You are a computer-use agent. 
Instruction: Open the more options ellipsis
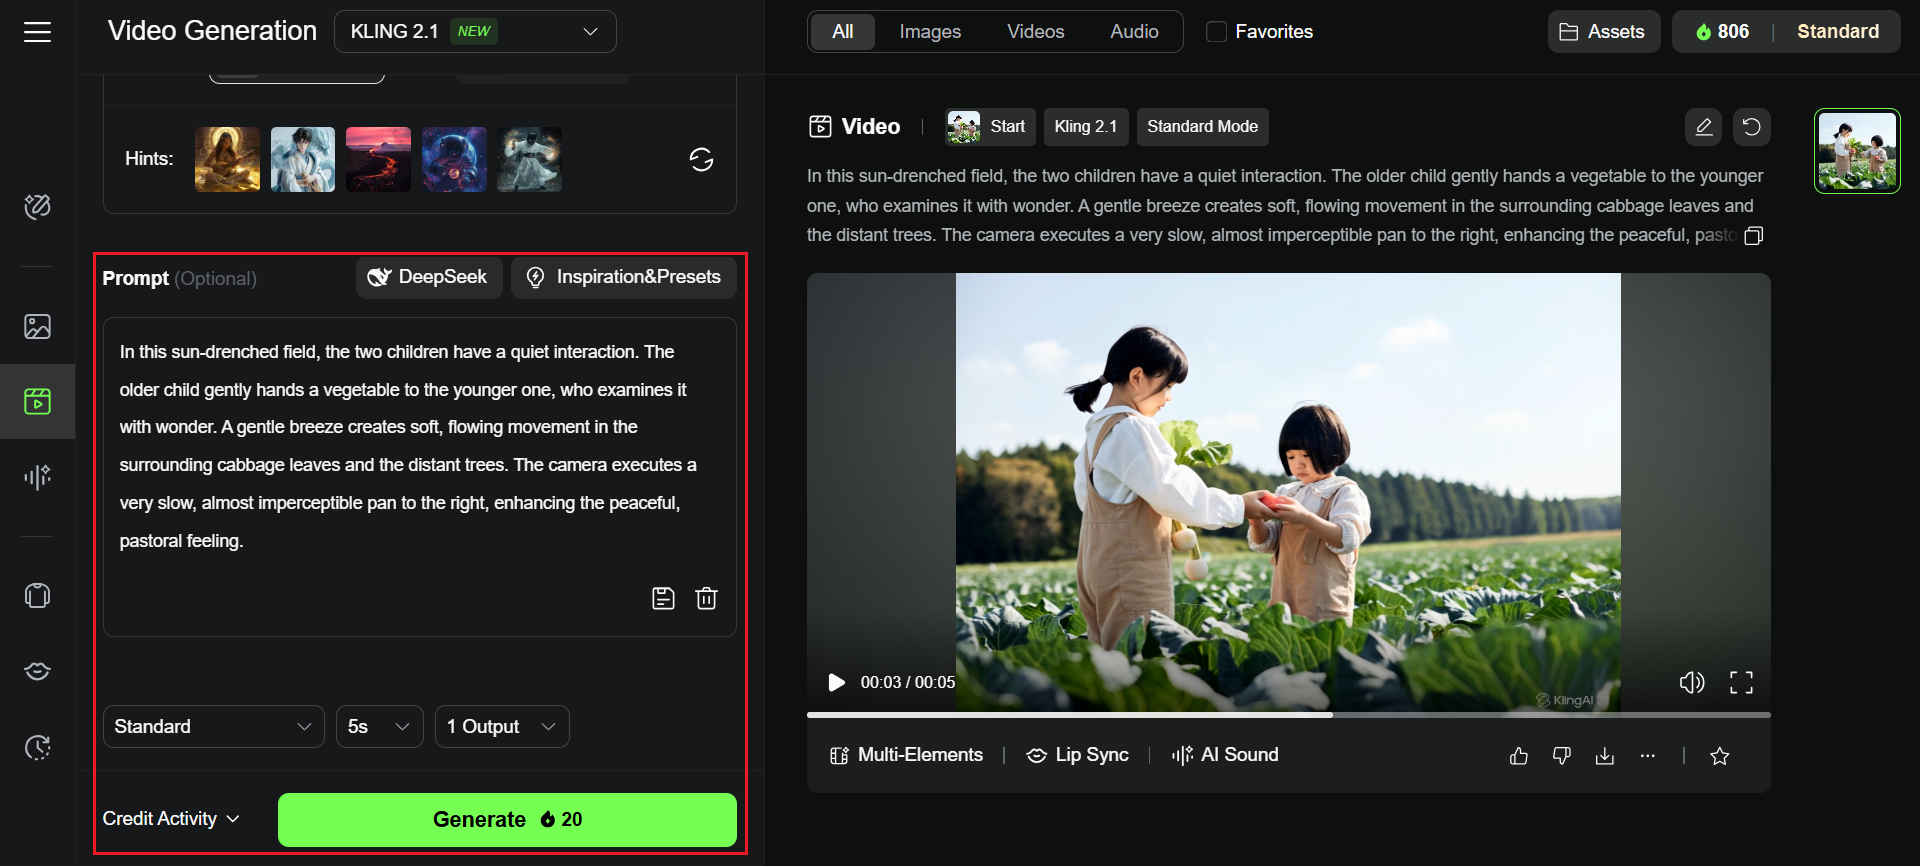pos(1647,756)
